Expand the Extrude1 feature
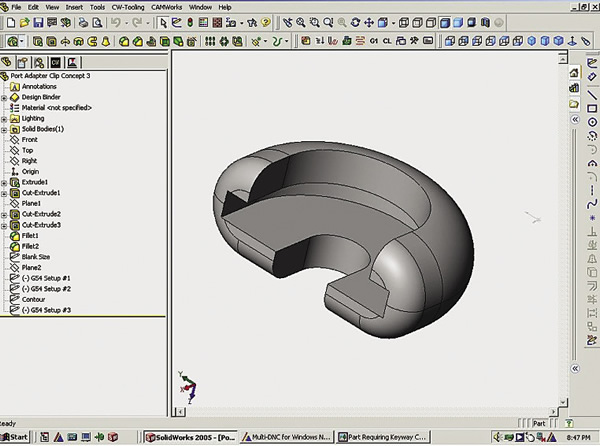600x446 pixels. 4,183
